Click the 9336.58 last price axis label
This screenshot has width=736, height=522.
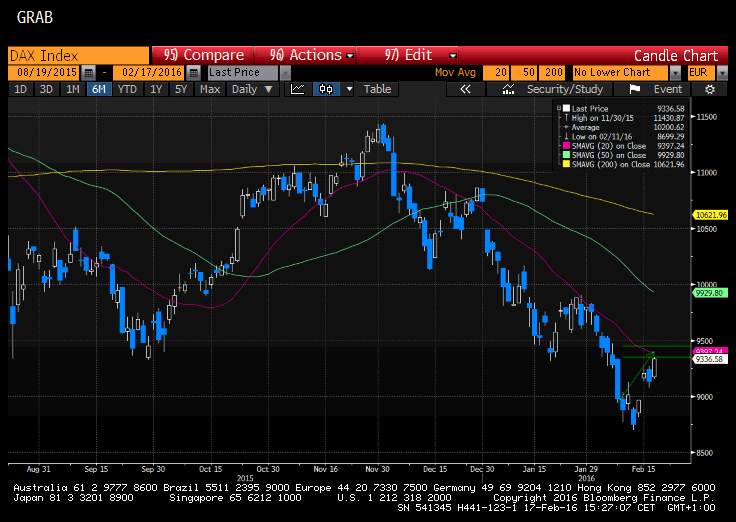711,359
